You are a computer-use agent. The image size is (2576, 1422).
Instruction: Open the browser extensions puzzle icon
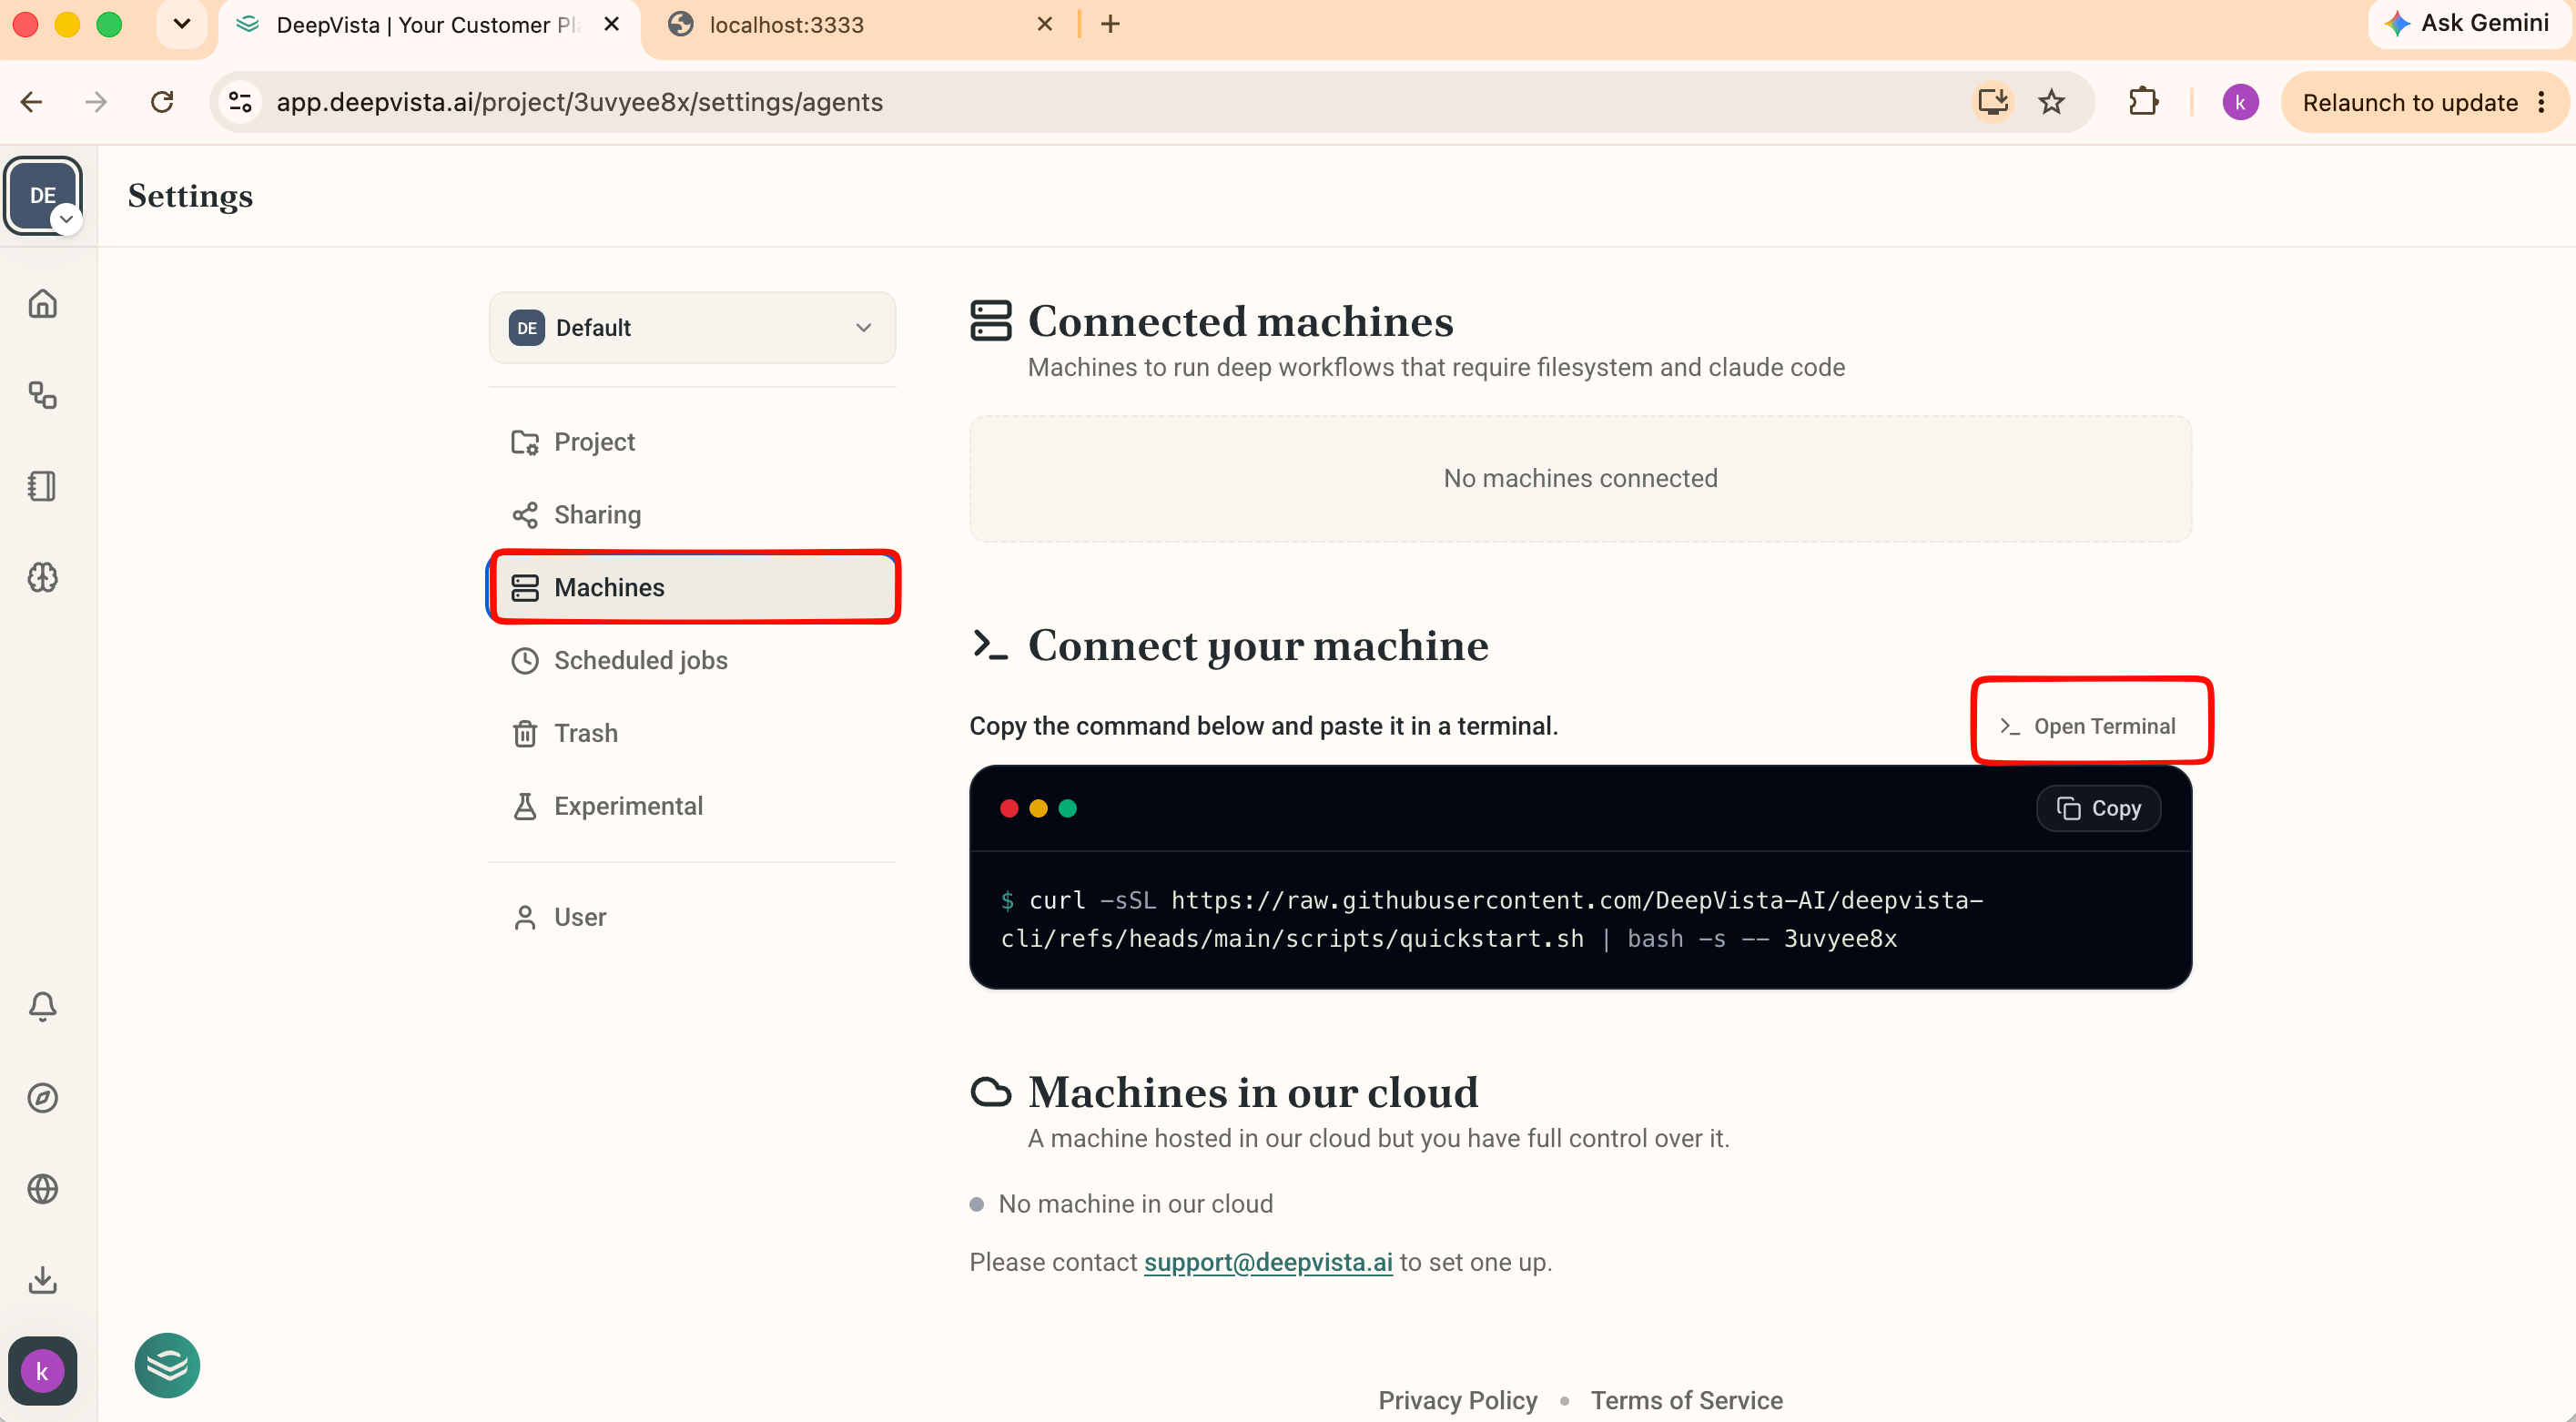(2143, 102)
